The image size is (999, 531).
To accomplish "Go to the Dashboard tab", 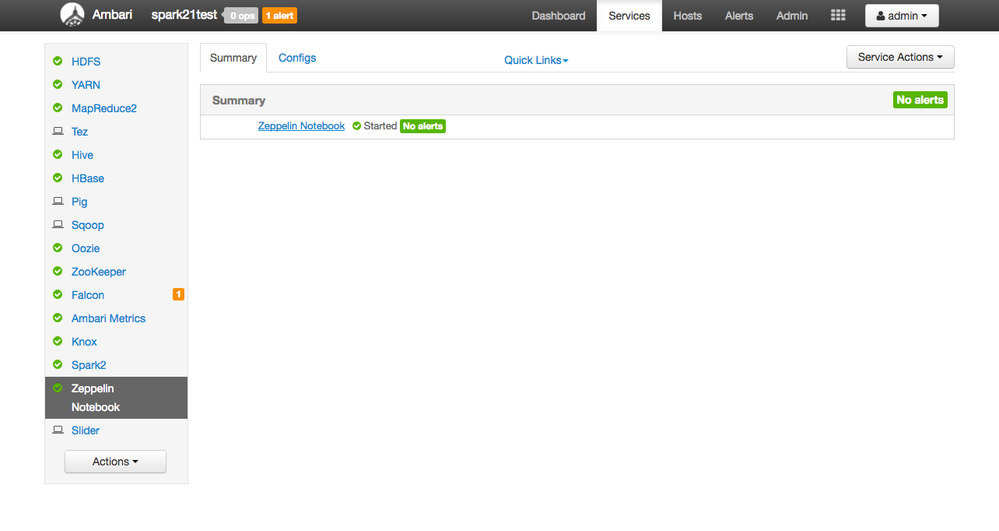I will (x=559, y=15).
